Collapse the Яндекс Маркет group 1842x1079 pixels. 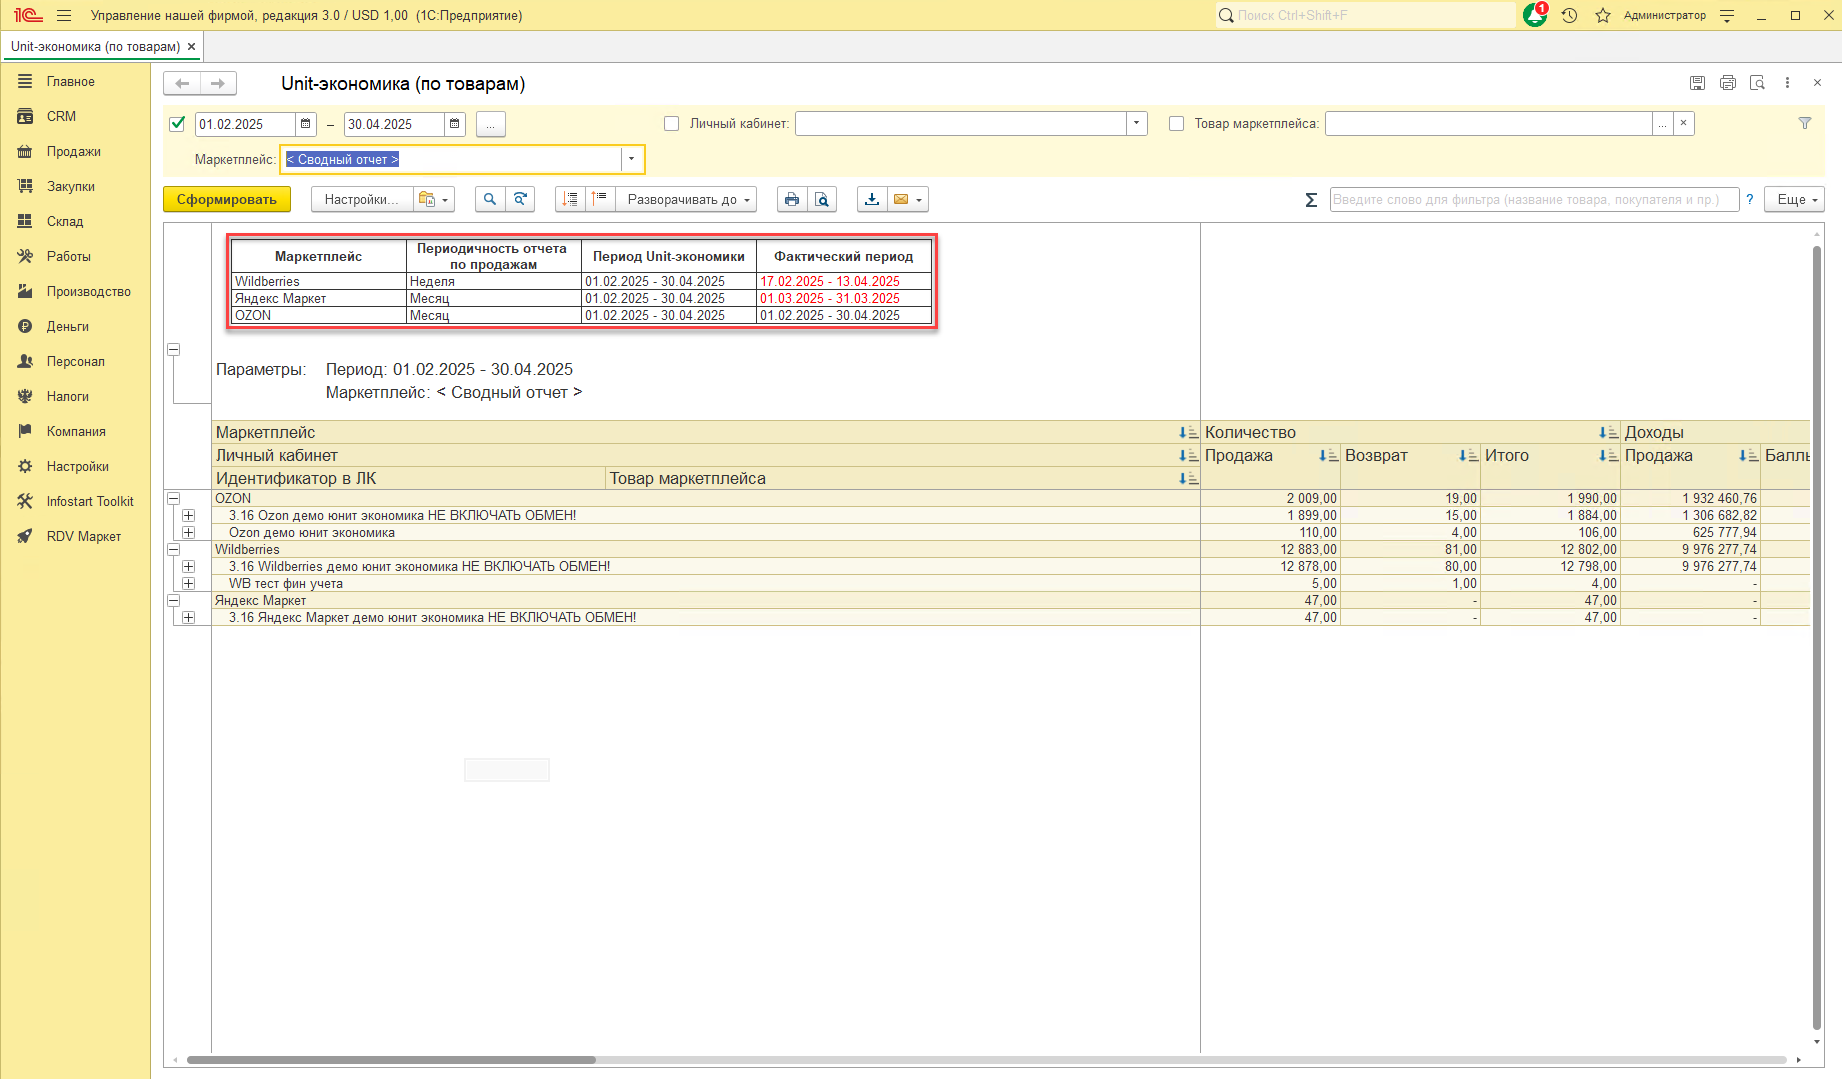173,600
